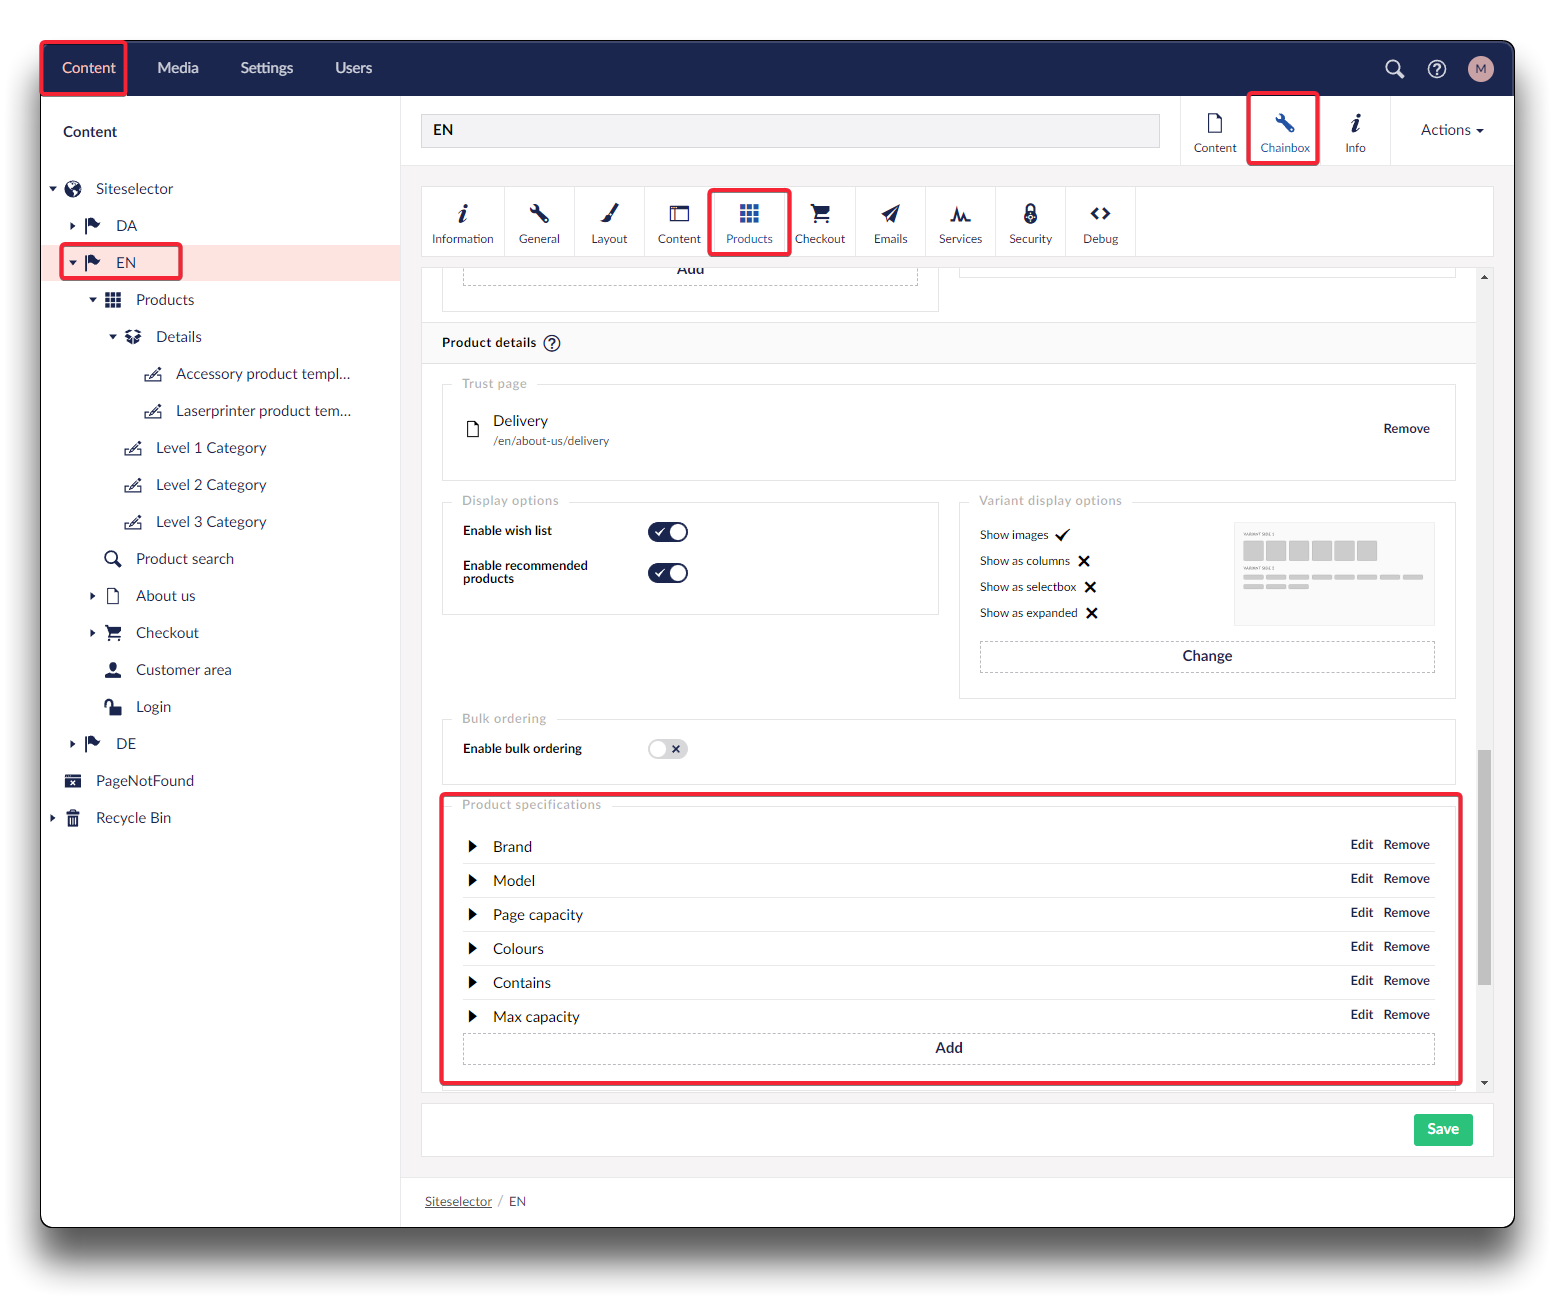Select the Checkout cart tab
Viewport: 1555px width, 1300px height.
pyautogui.click(x=820, y=223)
